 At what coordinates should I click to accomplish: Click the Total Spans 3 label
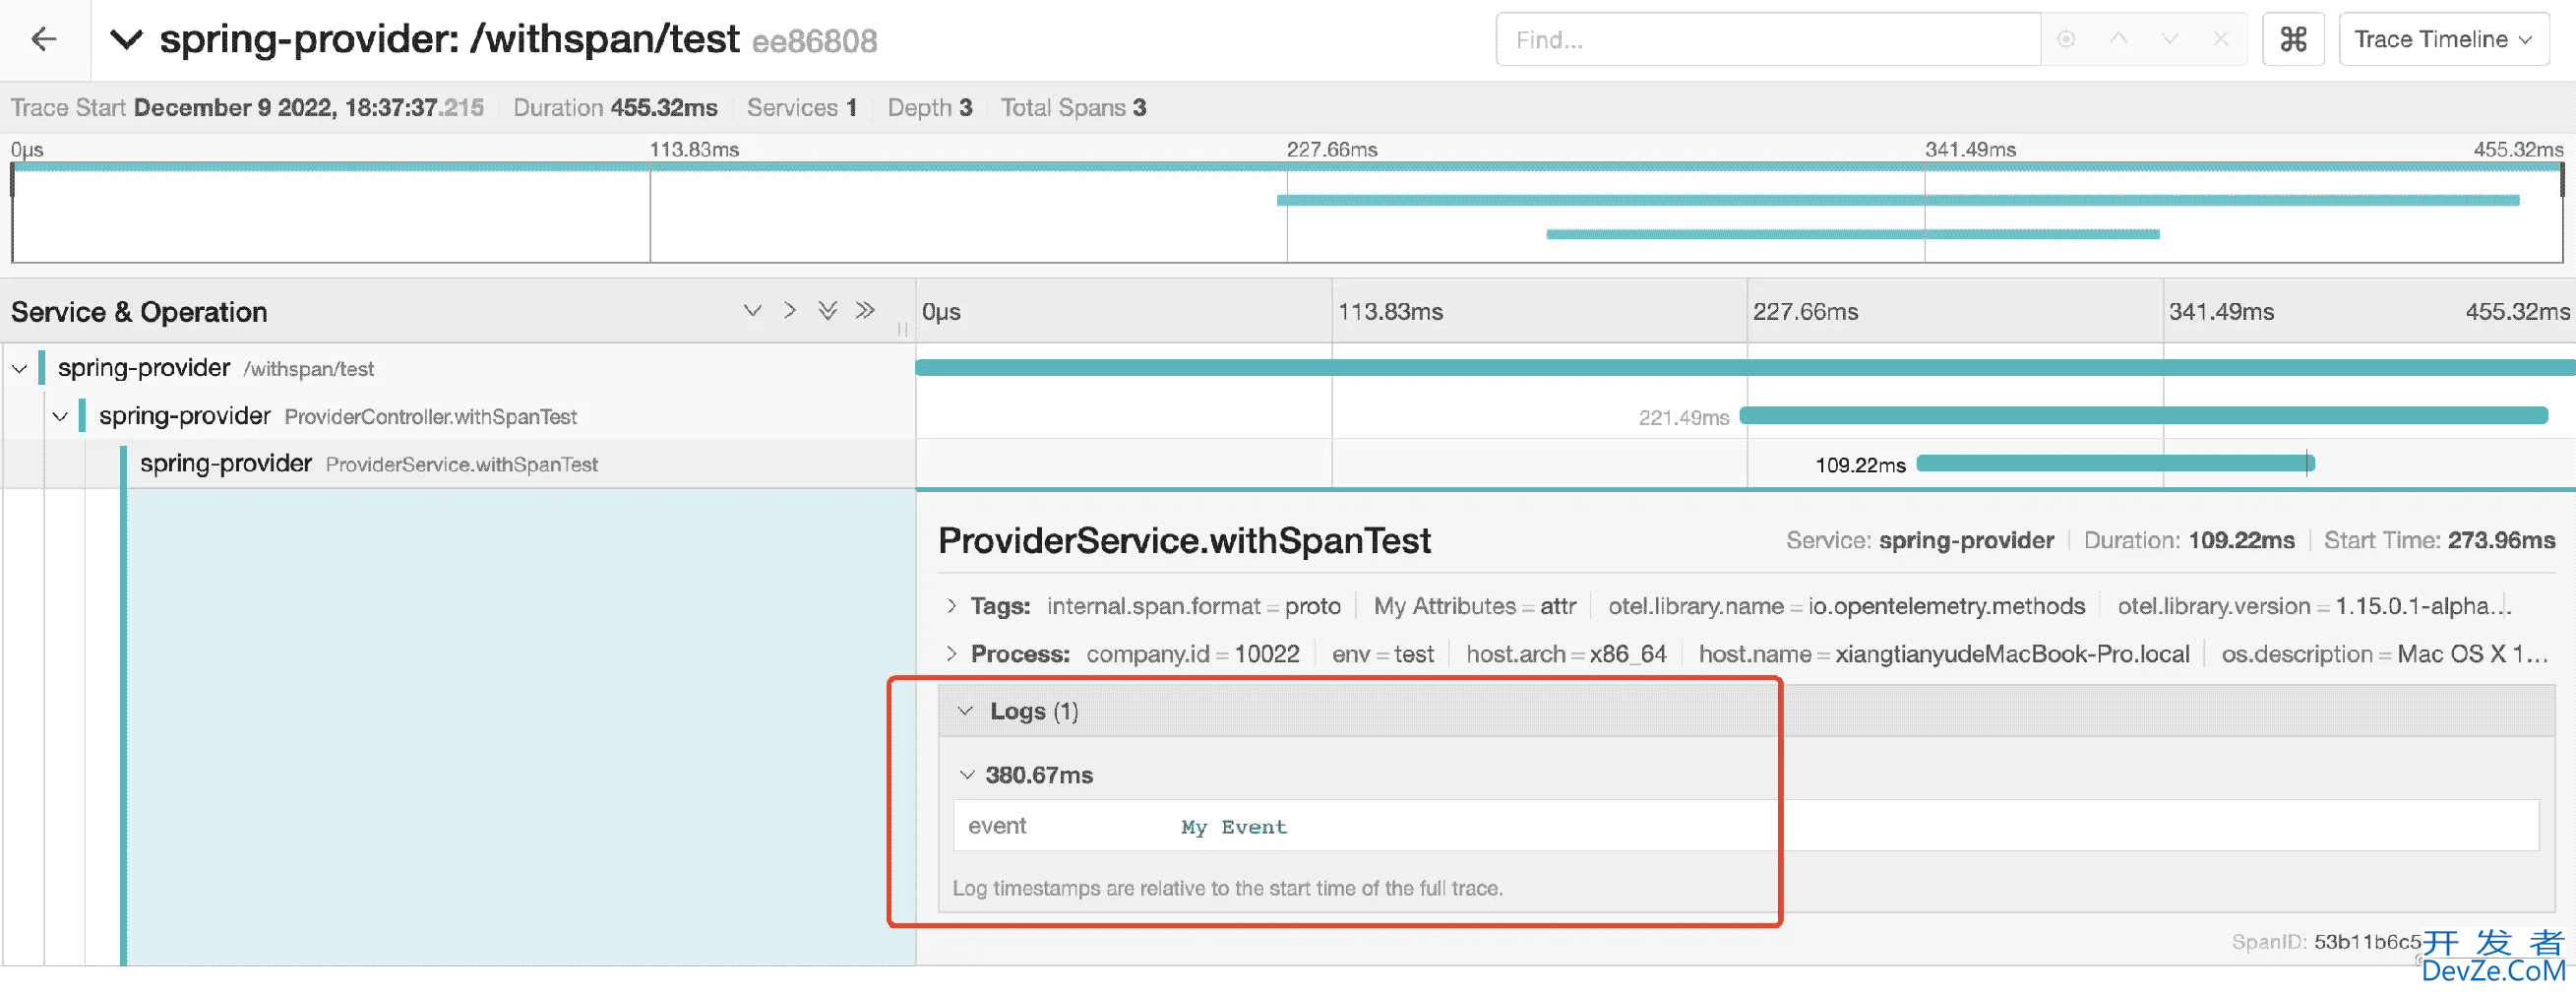click(1073, 108)
